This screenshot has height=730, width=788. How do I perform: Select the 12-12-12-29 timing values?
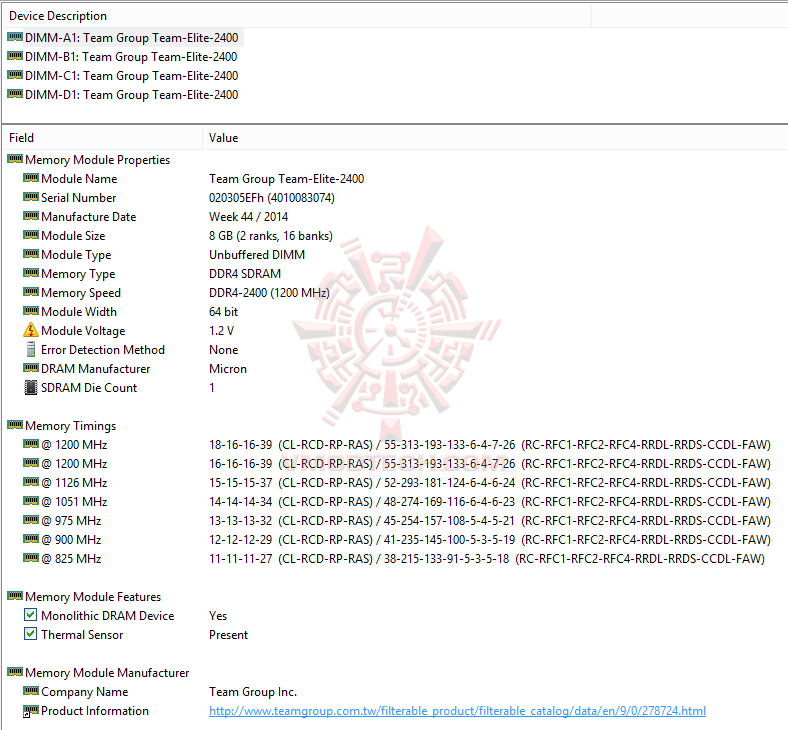pos(490,540)
